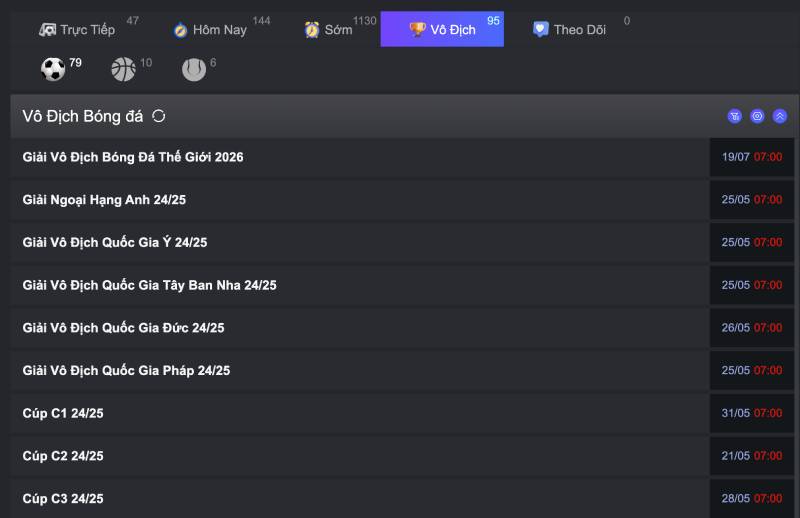Viewport: 800px width, 518px height.
Task: Switch to the Hôm Nay tab
Action: [210, 30]
